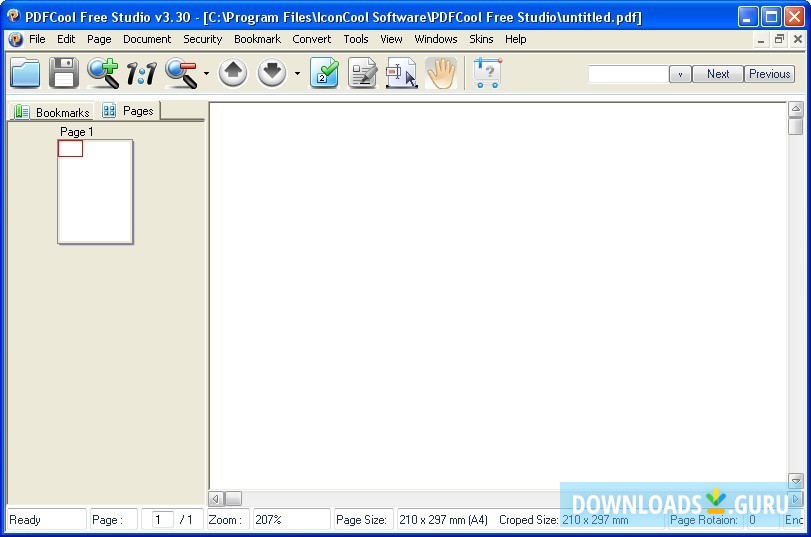This screenshot has width=811, height=537.
Task: Click the search text input field
Action: (x=628, y=74)
